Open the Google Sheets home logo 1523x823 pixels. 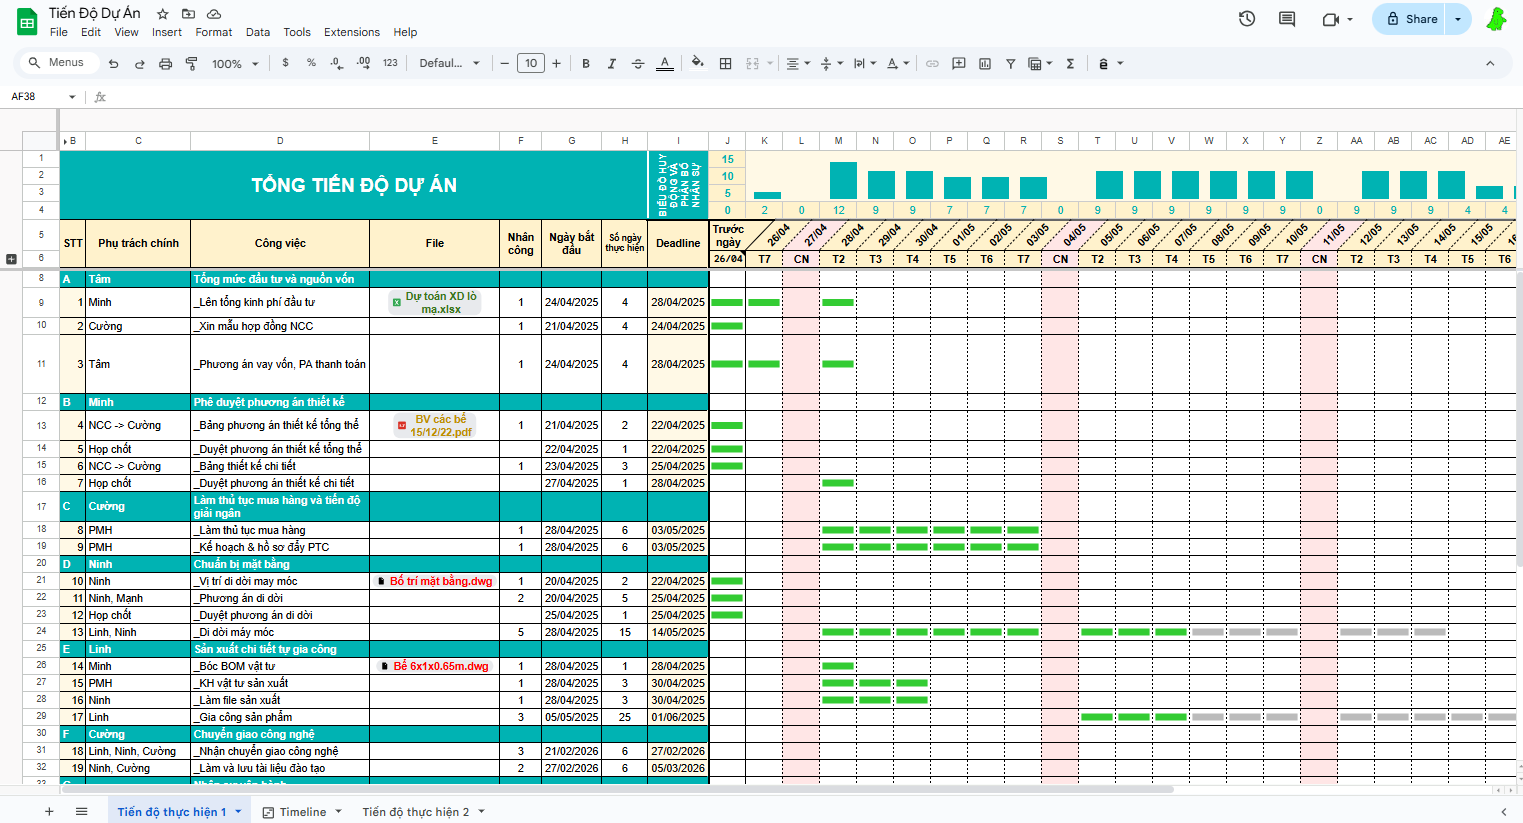point(27,21)
